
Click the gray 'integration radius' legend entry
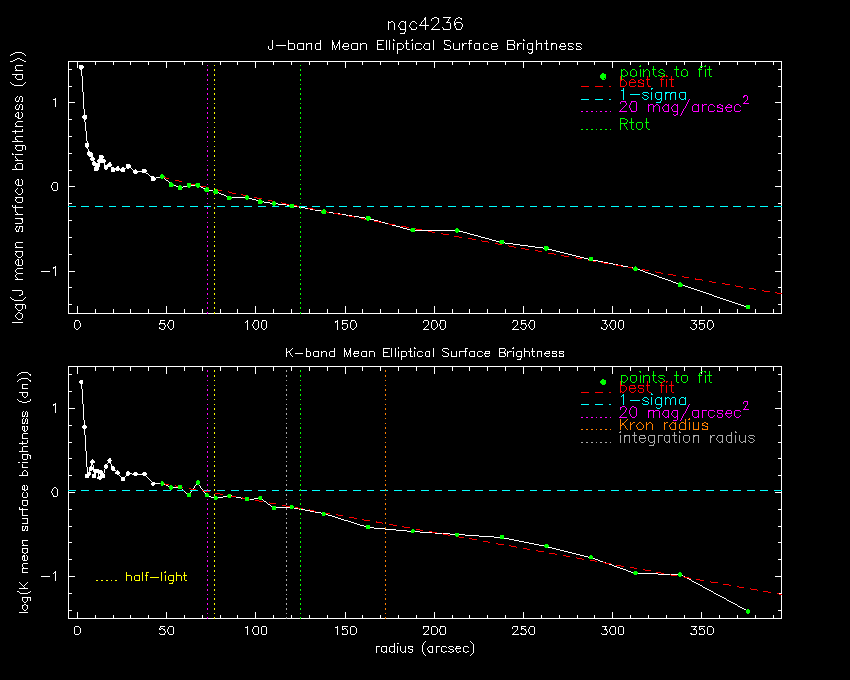[687, 438]
